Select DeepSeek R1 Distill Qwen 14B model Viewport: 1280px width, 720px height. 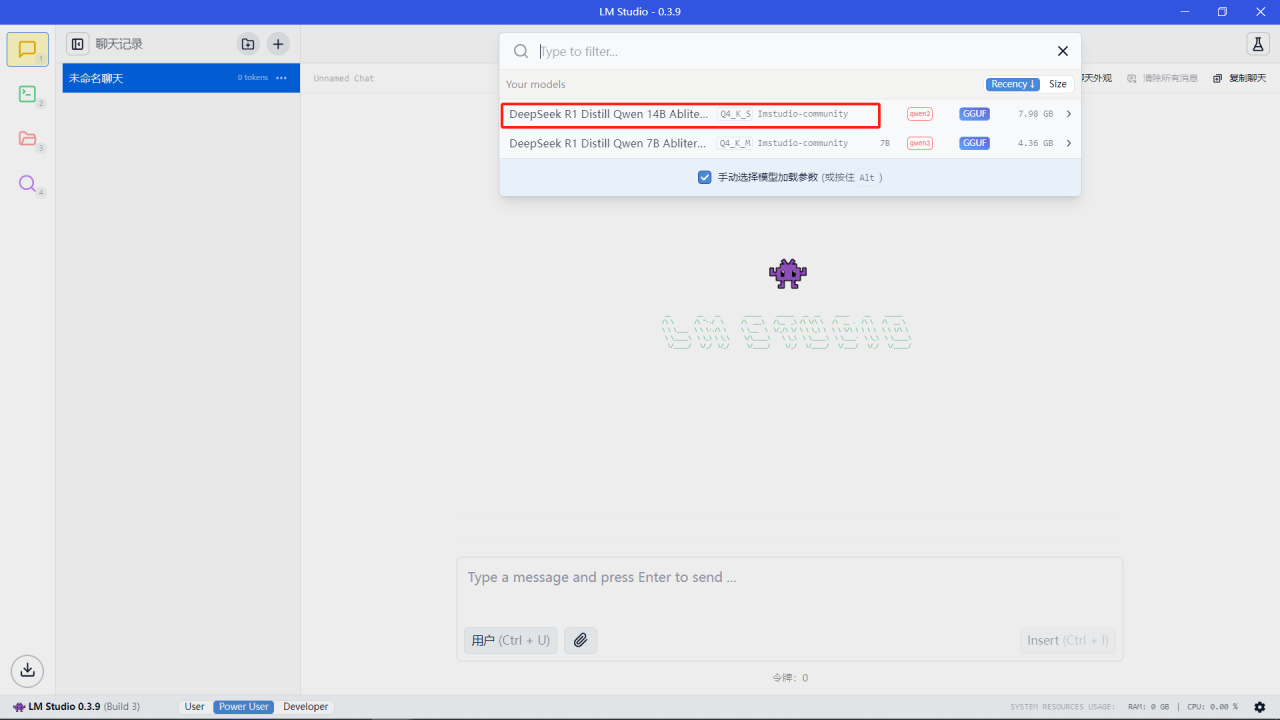(x=790, y=114)
